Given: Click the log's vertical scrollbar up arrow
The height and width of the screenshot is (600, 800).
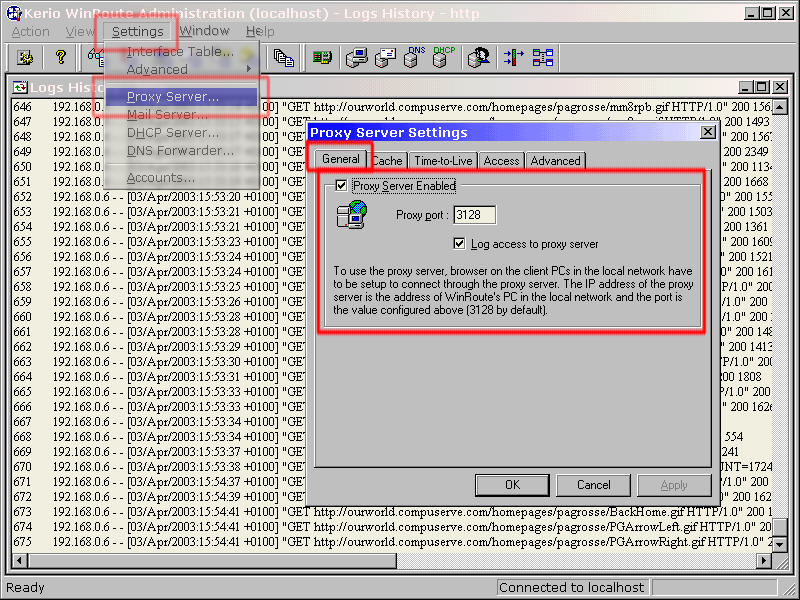Looking at the screenshot, I should coord(780,107).
